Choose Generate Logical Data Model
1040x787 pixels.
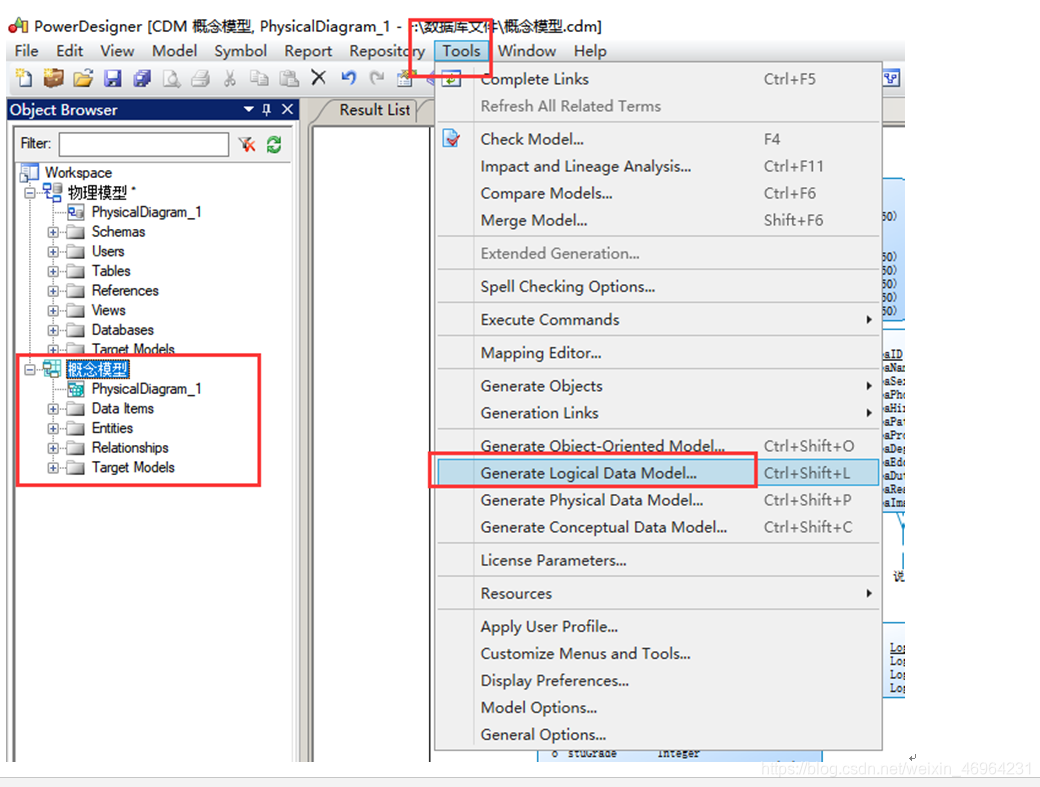point(658,473)
